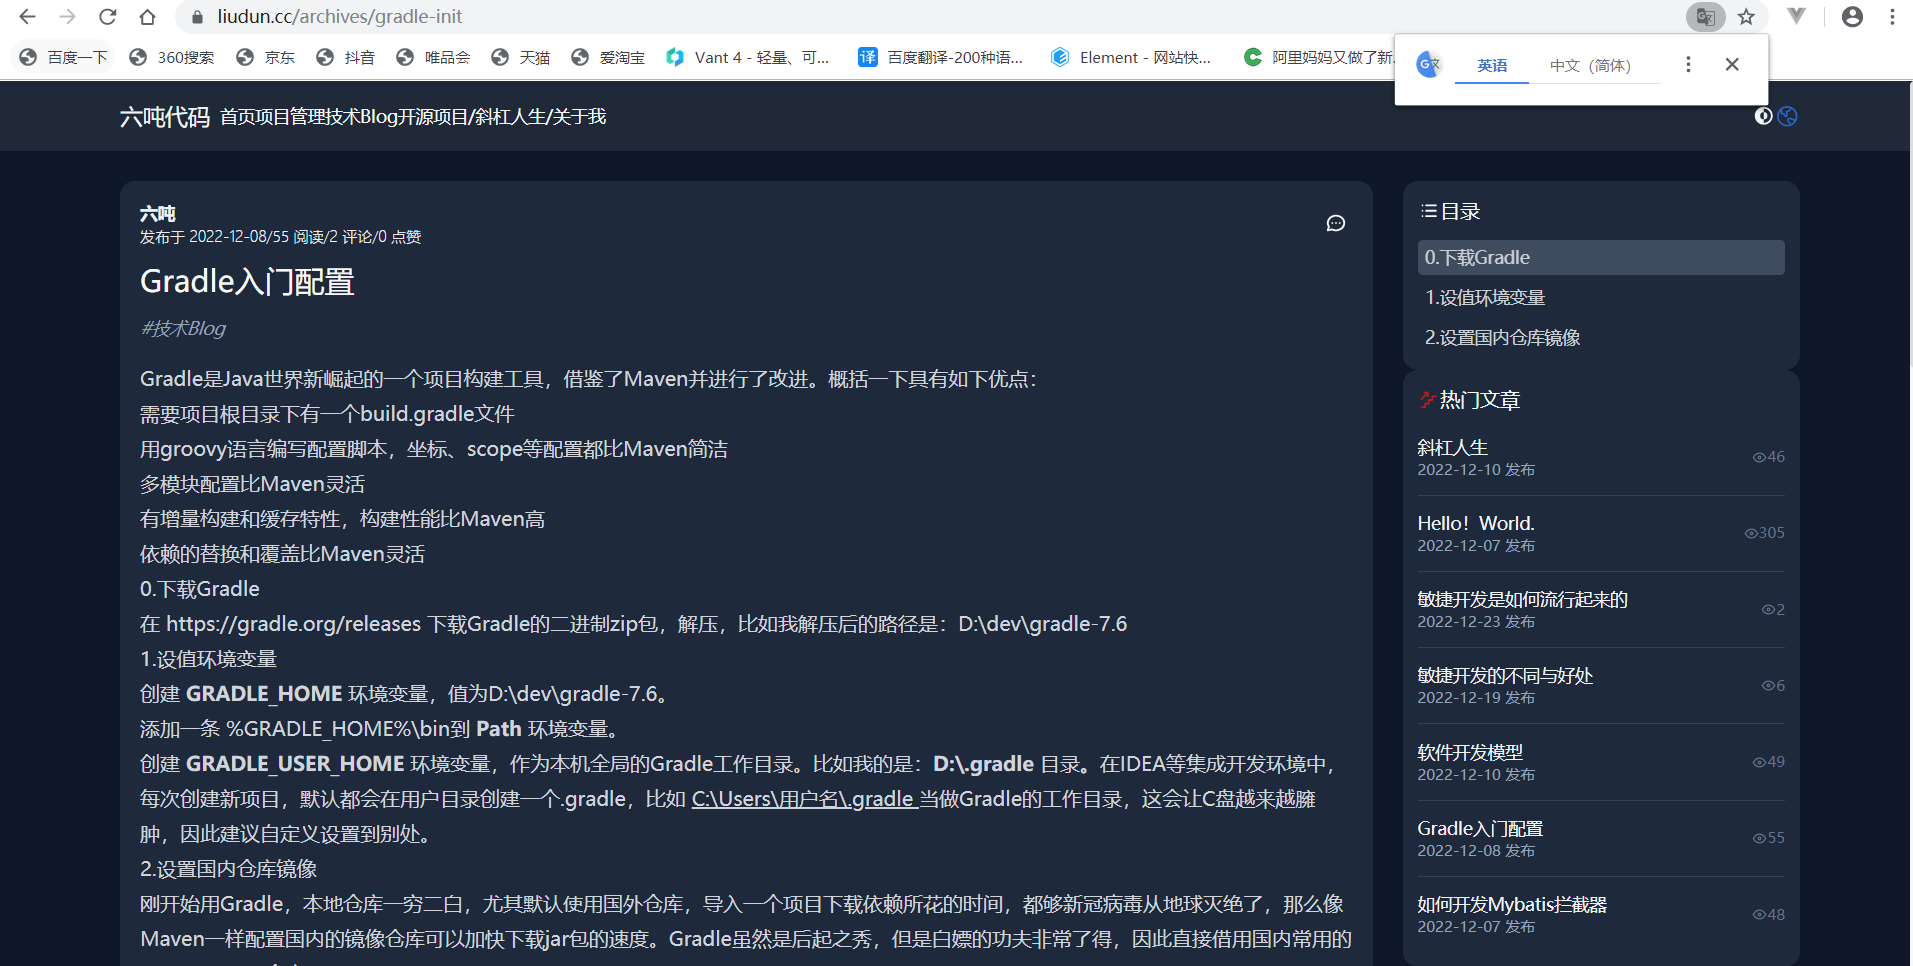The height and width of the screenshot is (966, 1913).
Task: Jump to 0.下载Gradle in the table of contents
Action: (1601, 257)
